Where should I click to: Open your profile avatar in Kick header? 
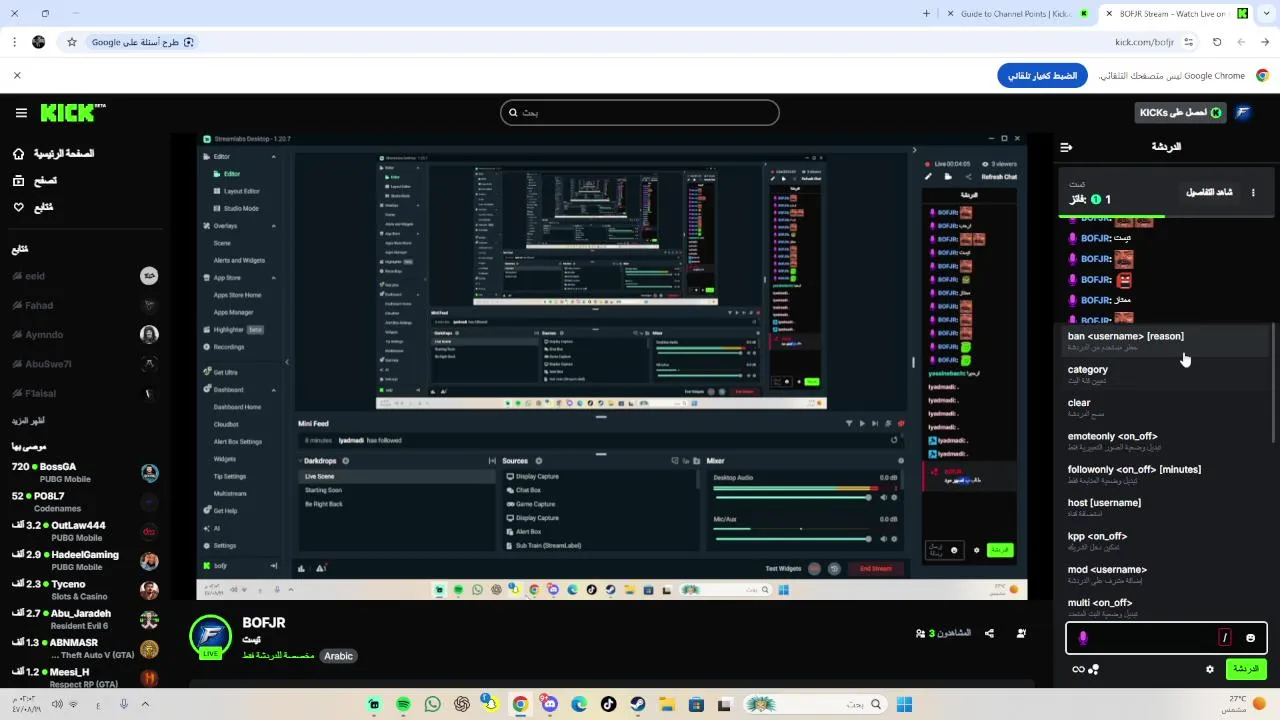1243,113
